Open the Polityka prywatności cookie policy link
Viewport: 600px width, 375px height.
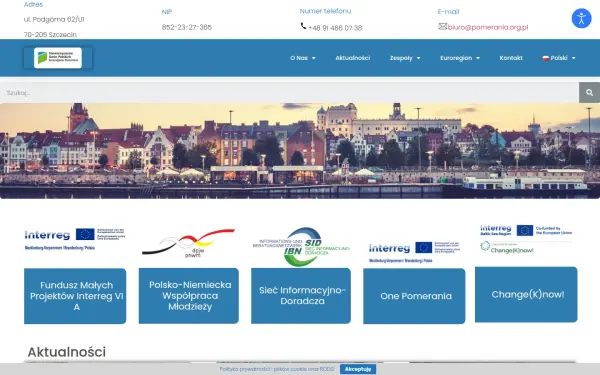coord(277,369)
